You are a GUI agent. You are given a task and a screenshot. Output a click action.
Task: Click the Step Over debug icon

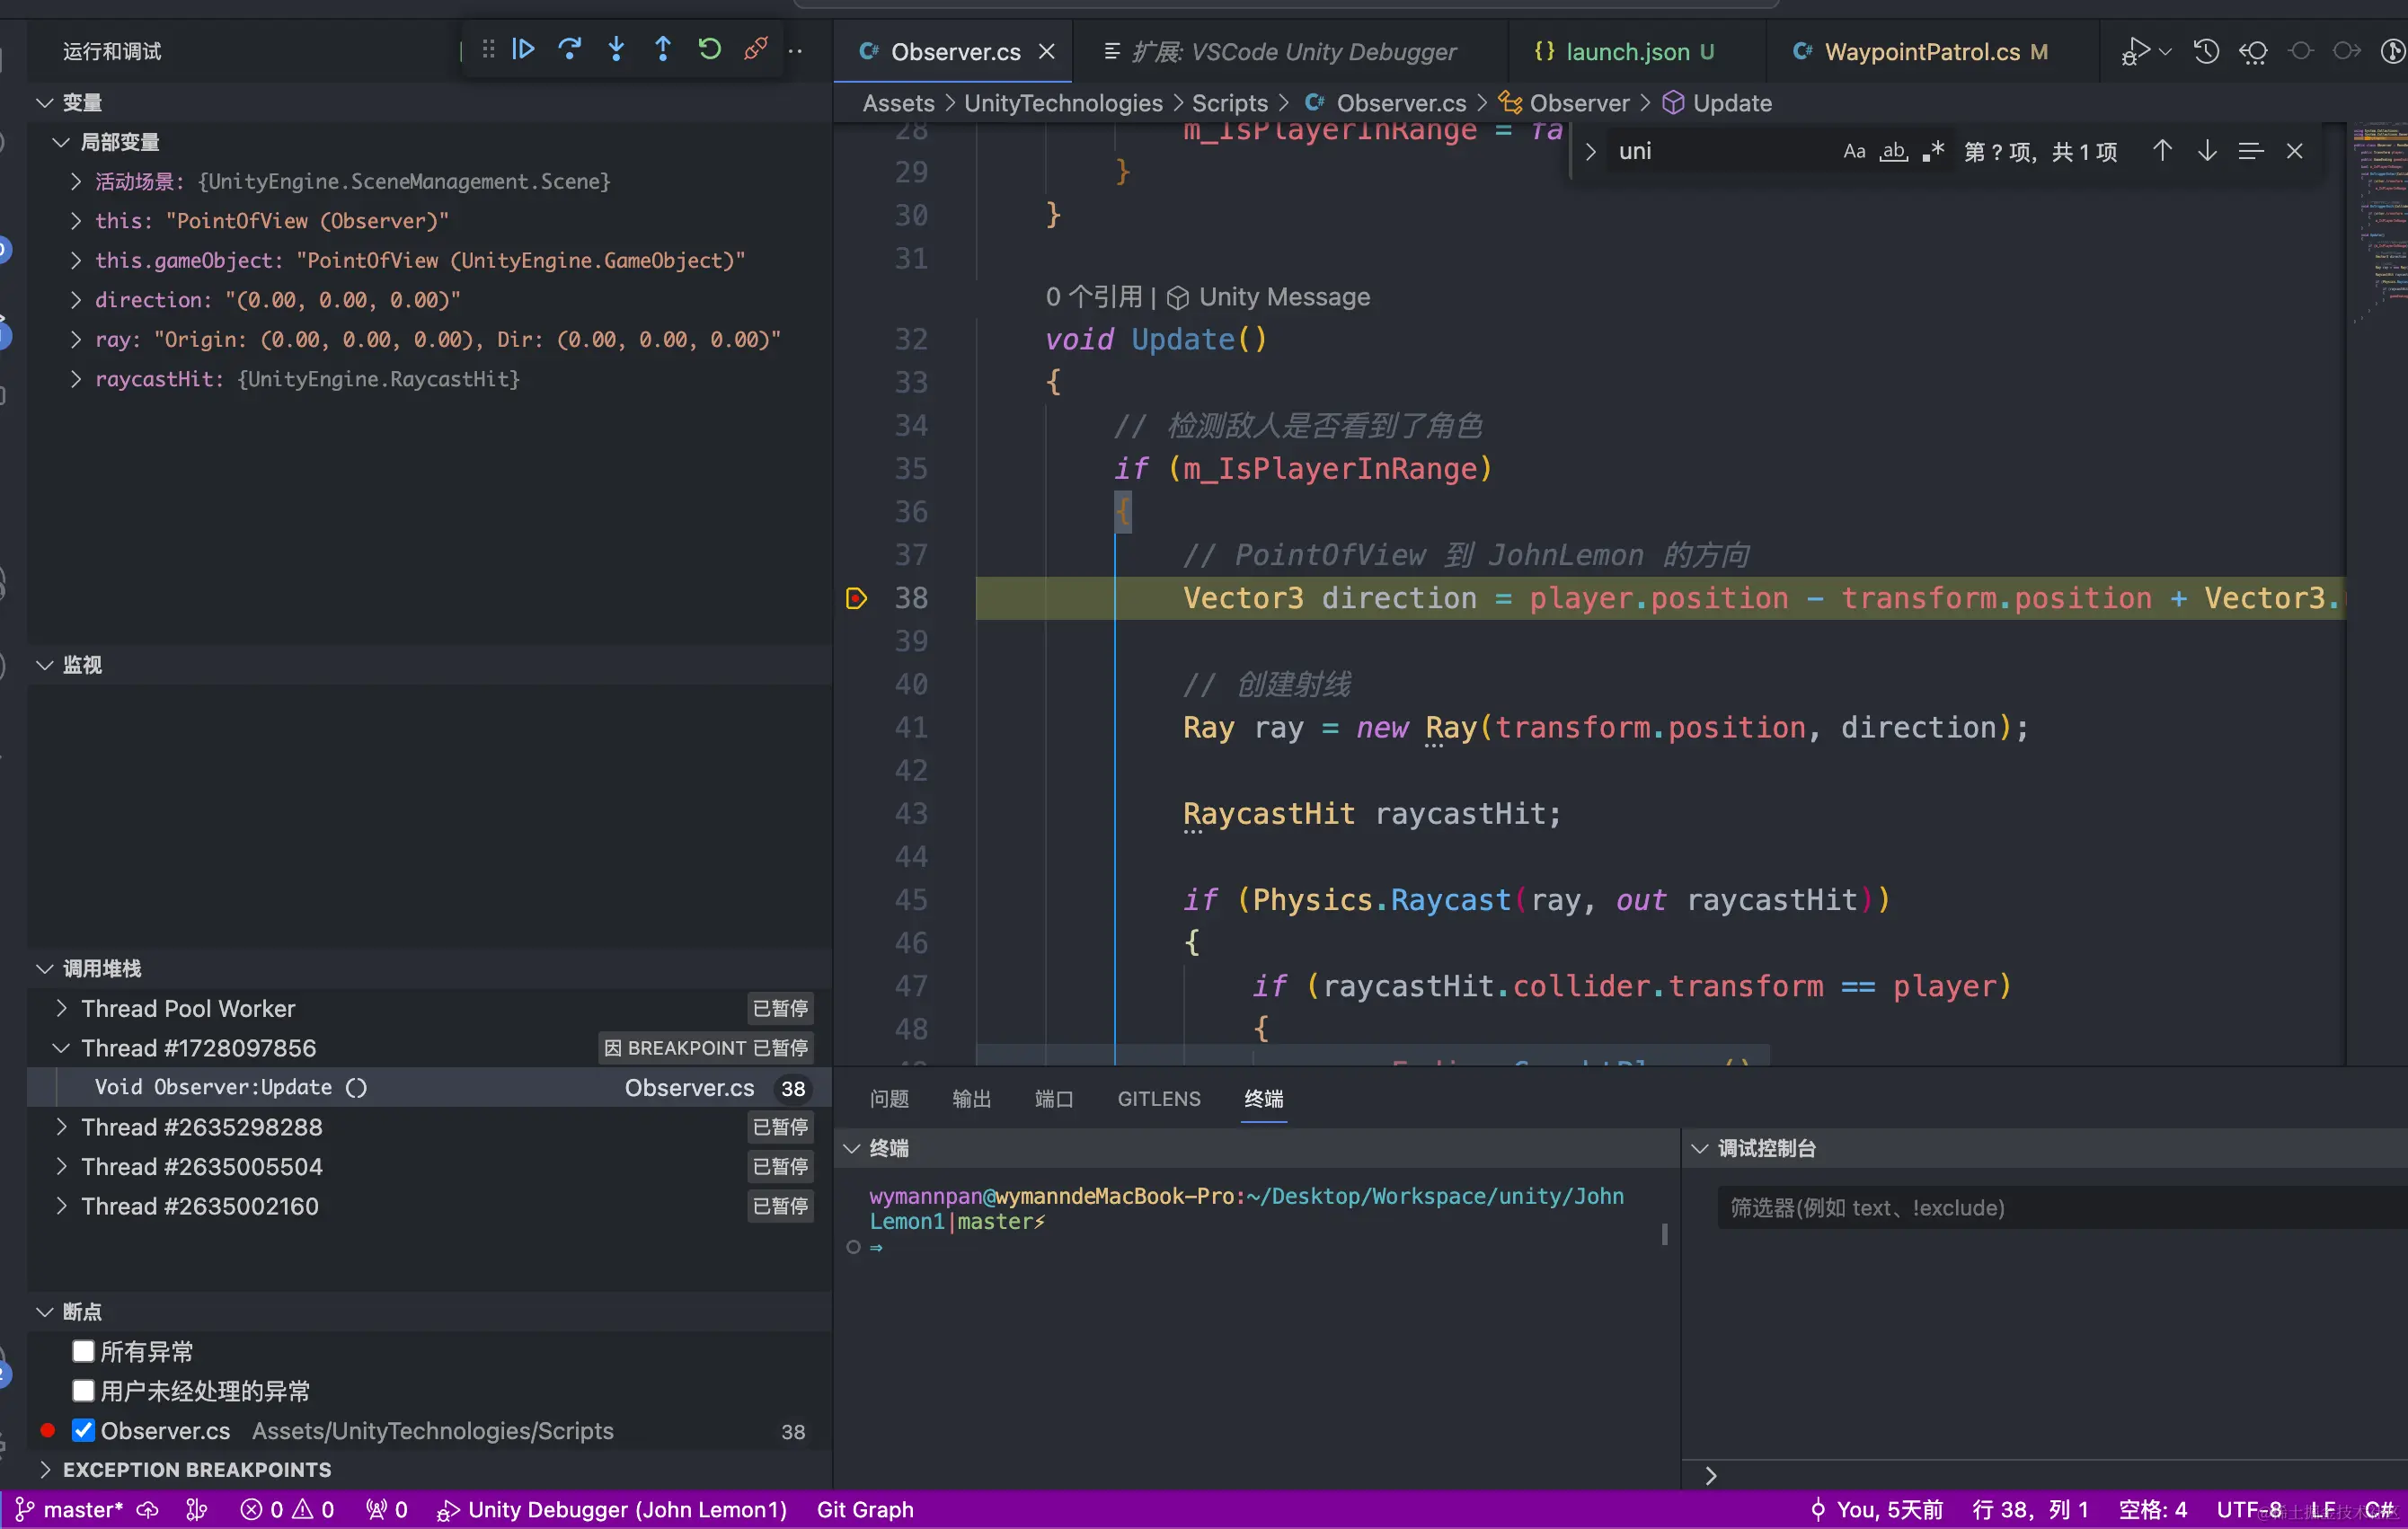tap(570, 49)
